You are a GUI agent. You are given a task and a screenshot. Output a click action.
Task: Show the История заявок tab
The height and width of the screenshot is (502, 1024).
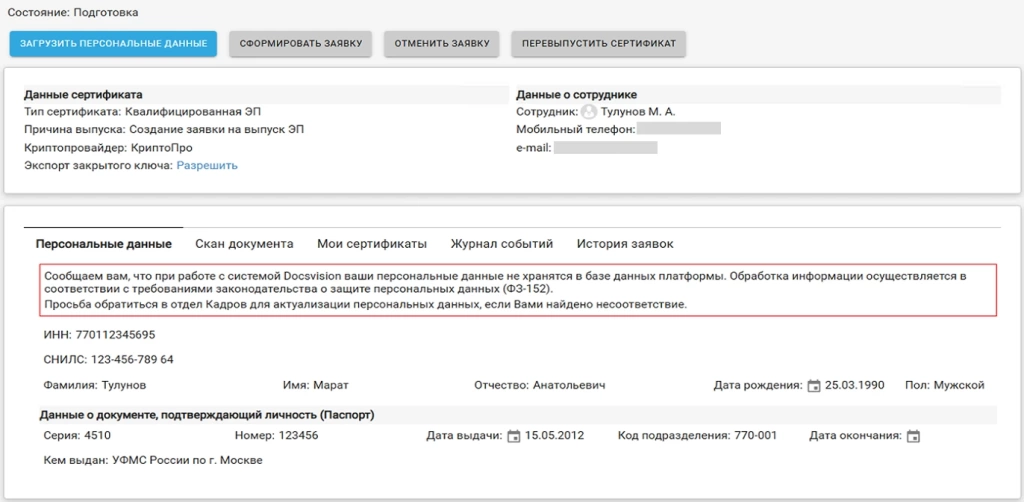[625, 243]
